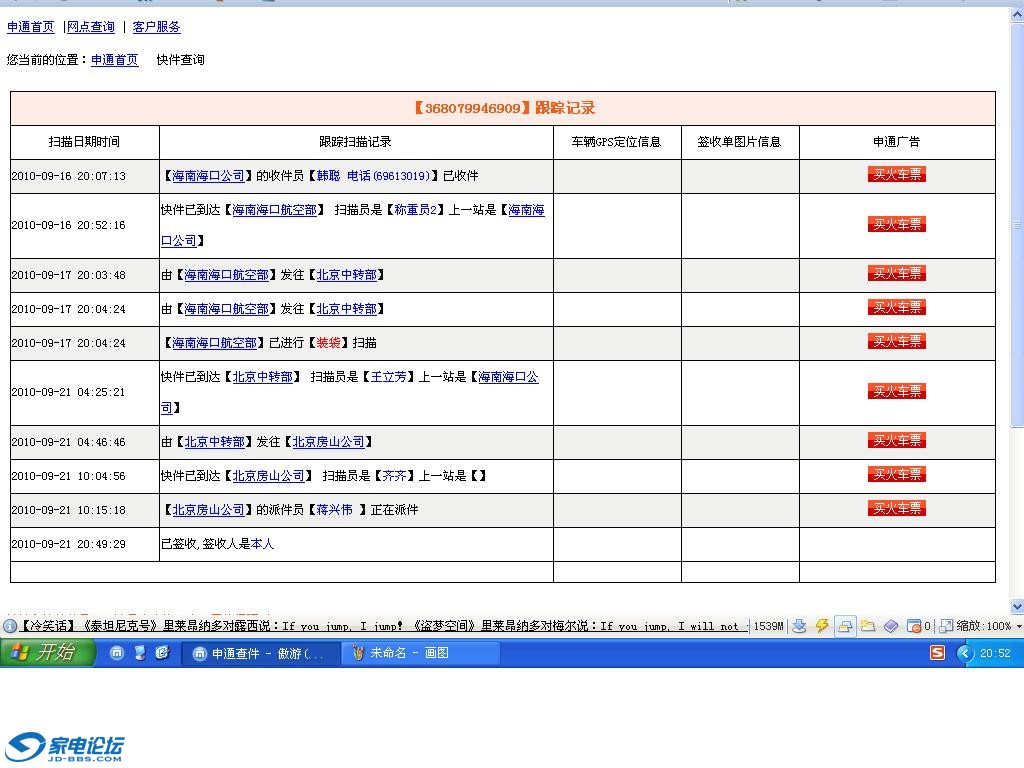Click the download manager icon in status bar

pyautogui.click(x=799, y=626)
